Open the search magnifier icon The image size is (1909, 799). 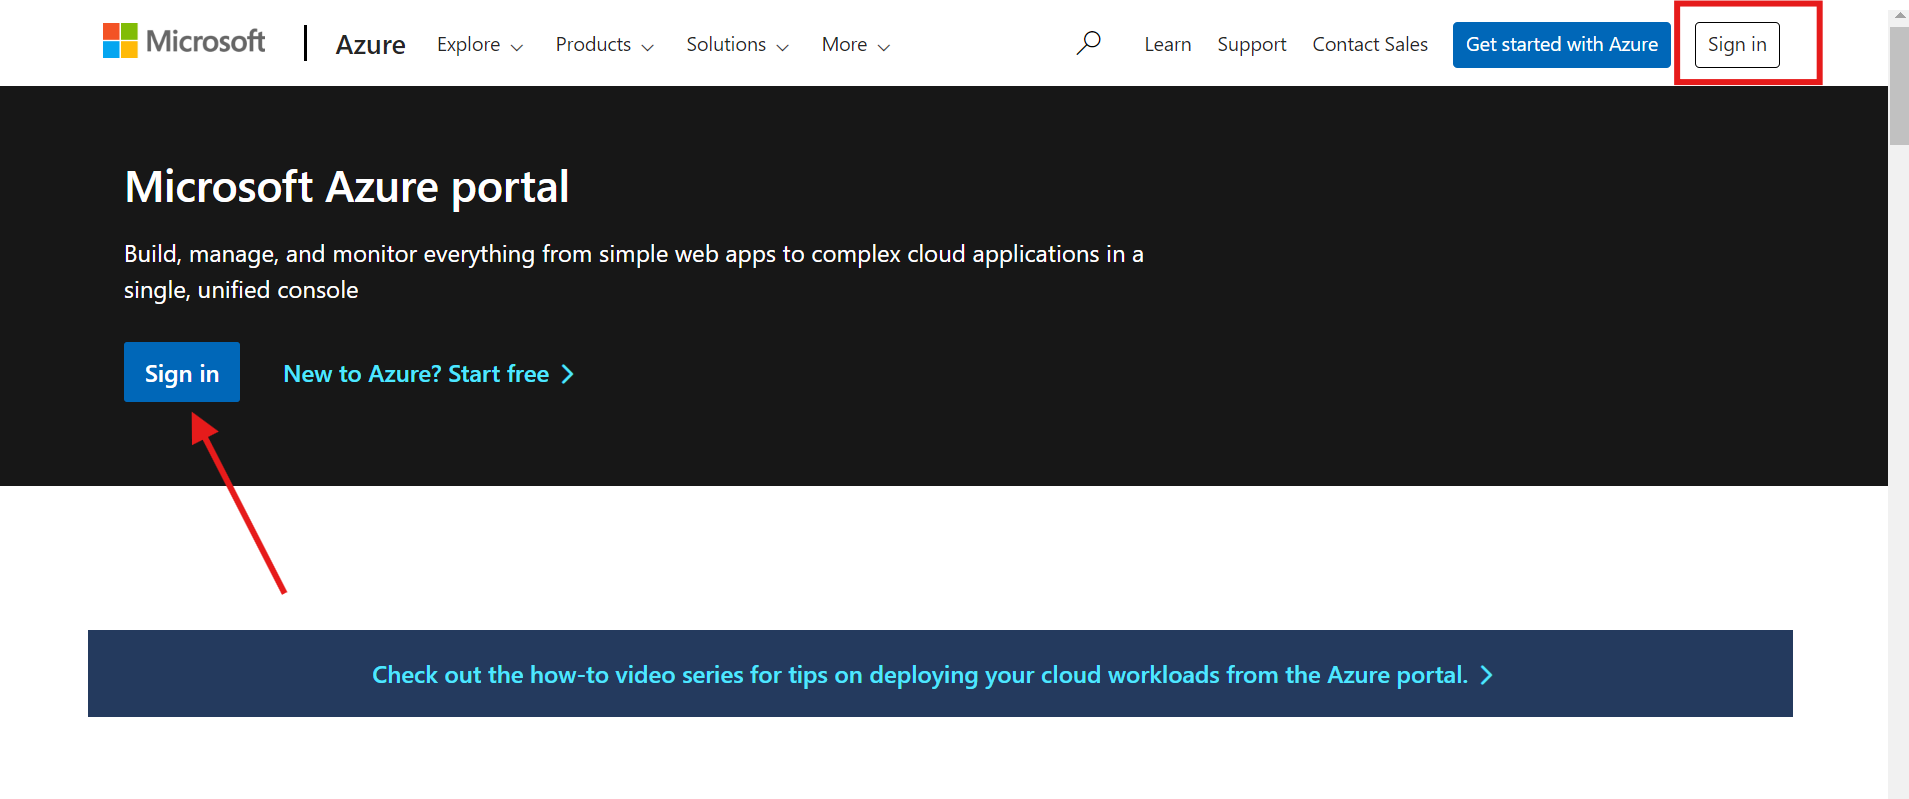1088,43
